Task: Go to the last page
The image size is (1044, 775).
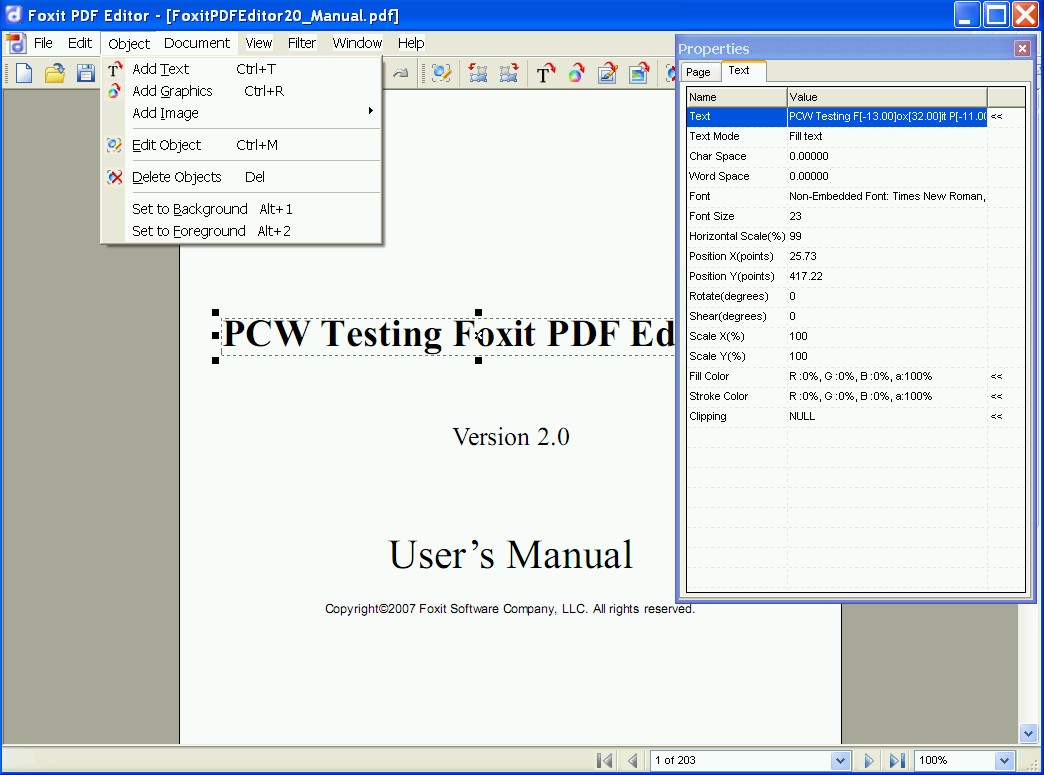Action: coord(897,760)
